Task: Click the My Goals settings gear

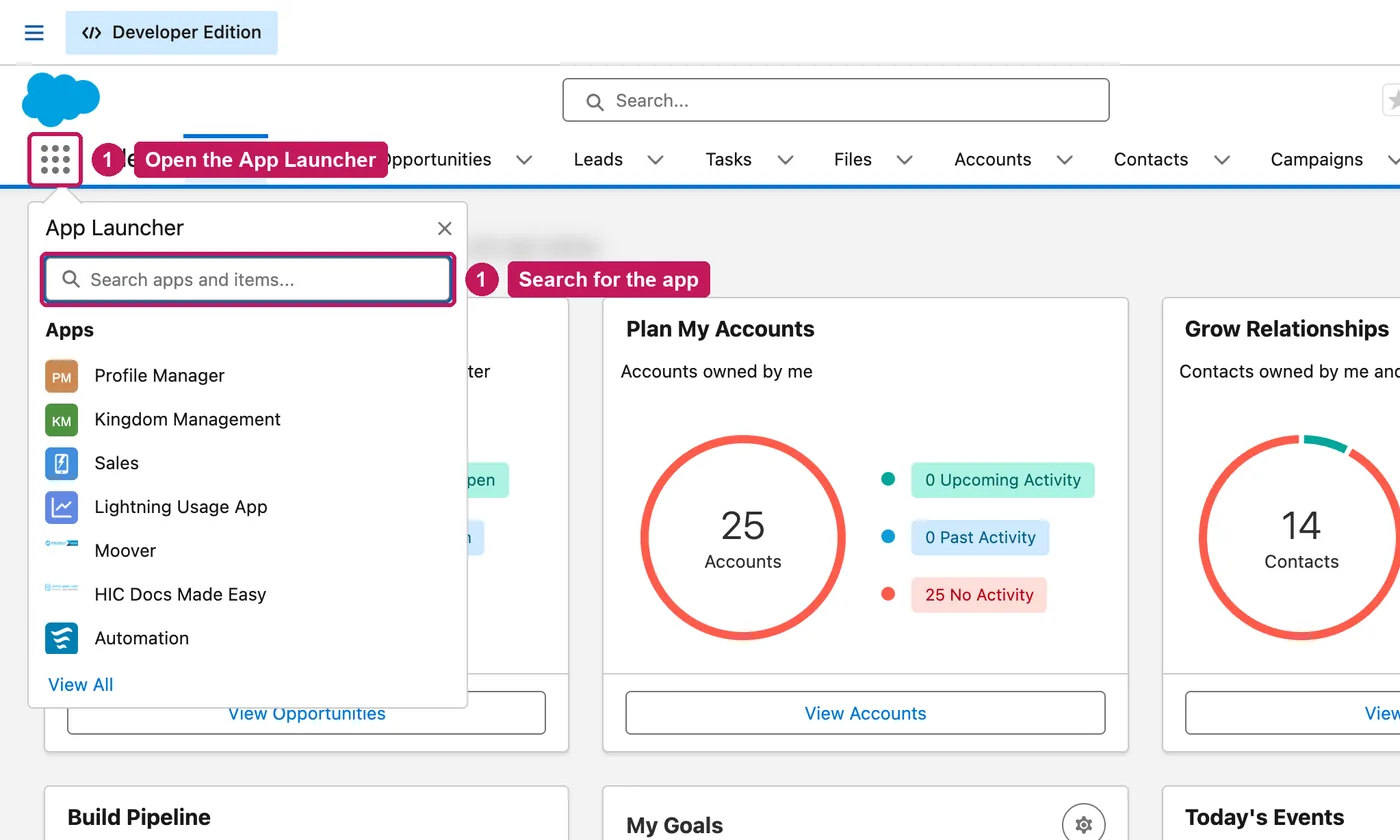Action: pos(1083,825)
